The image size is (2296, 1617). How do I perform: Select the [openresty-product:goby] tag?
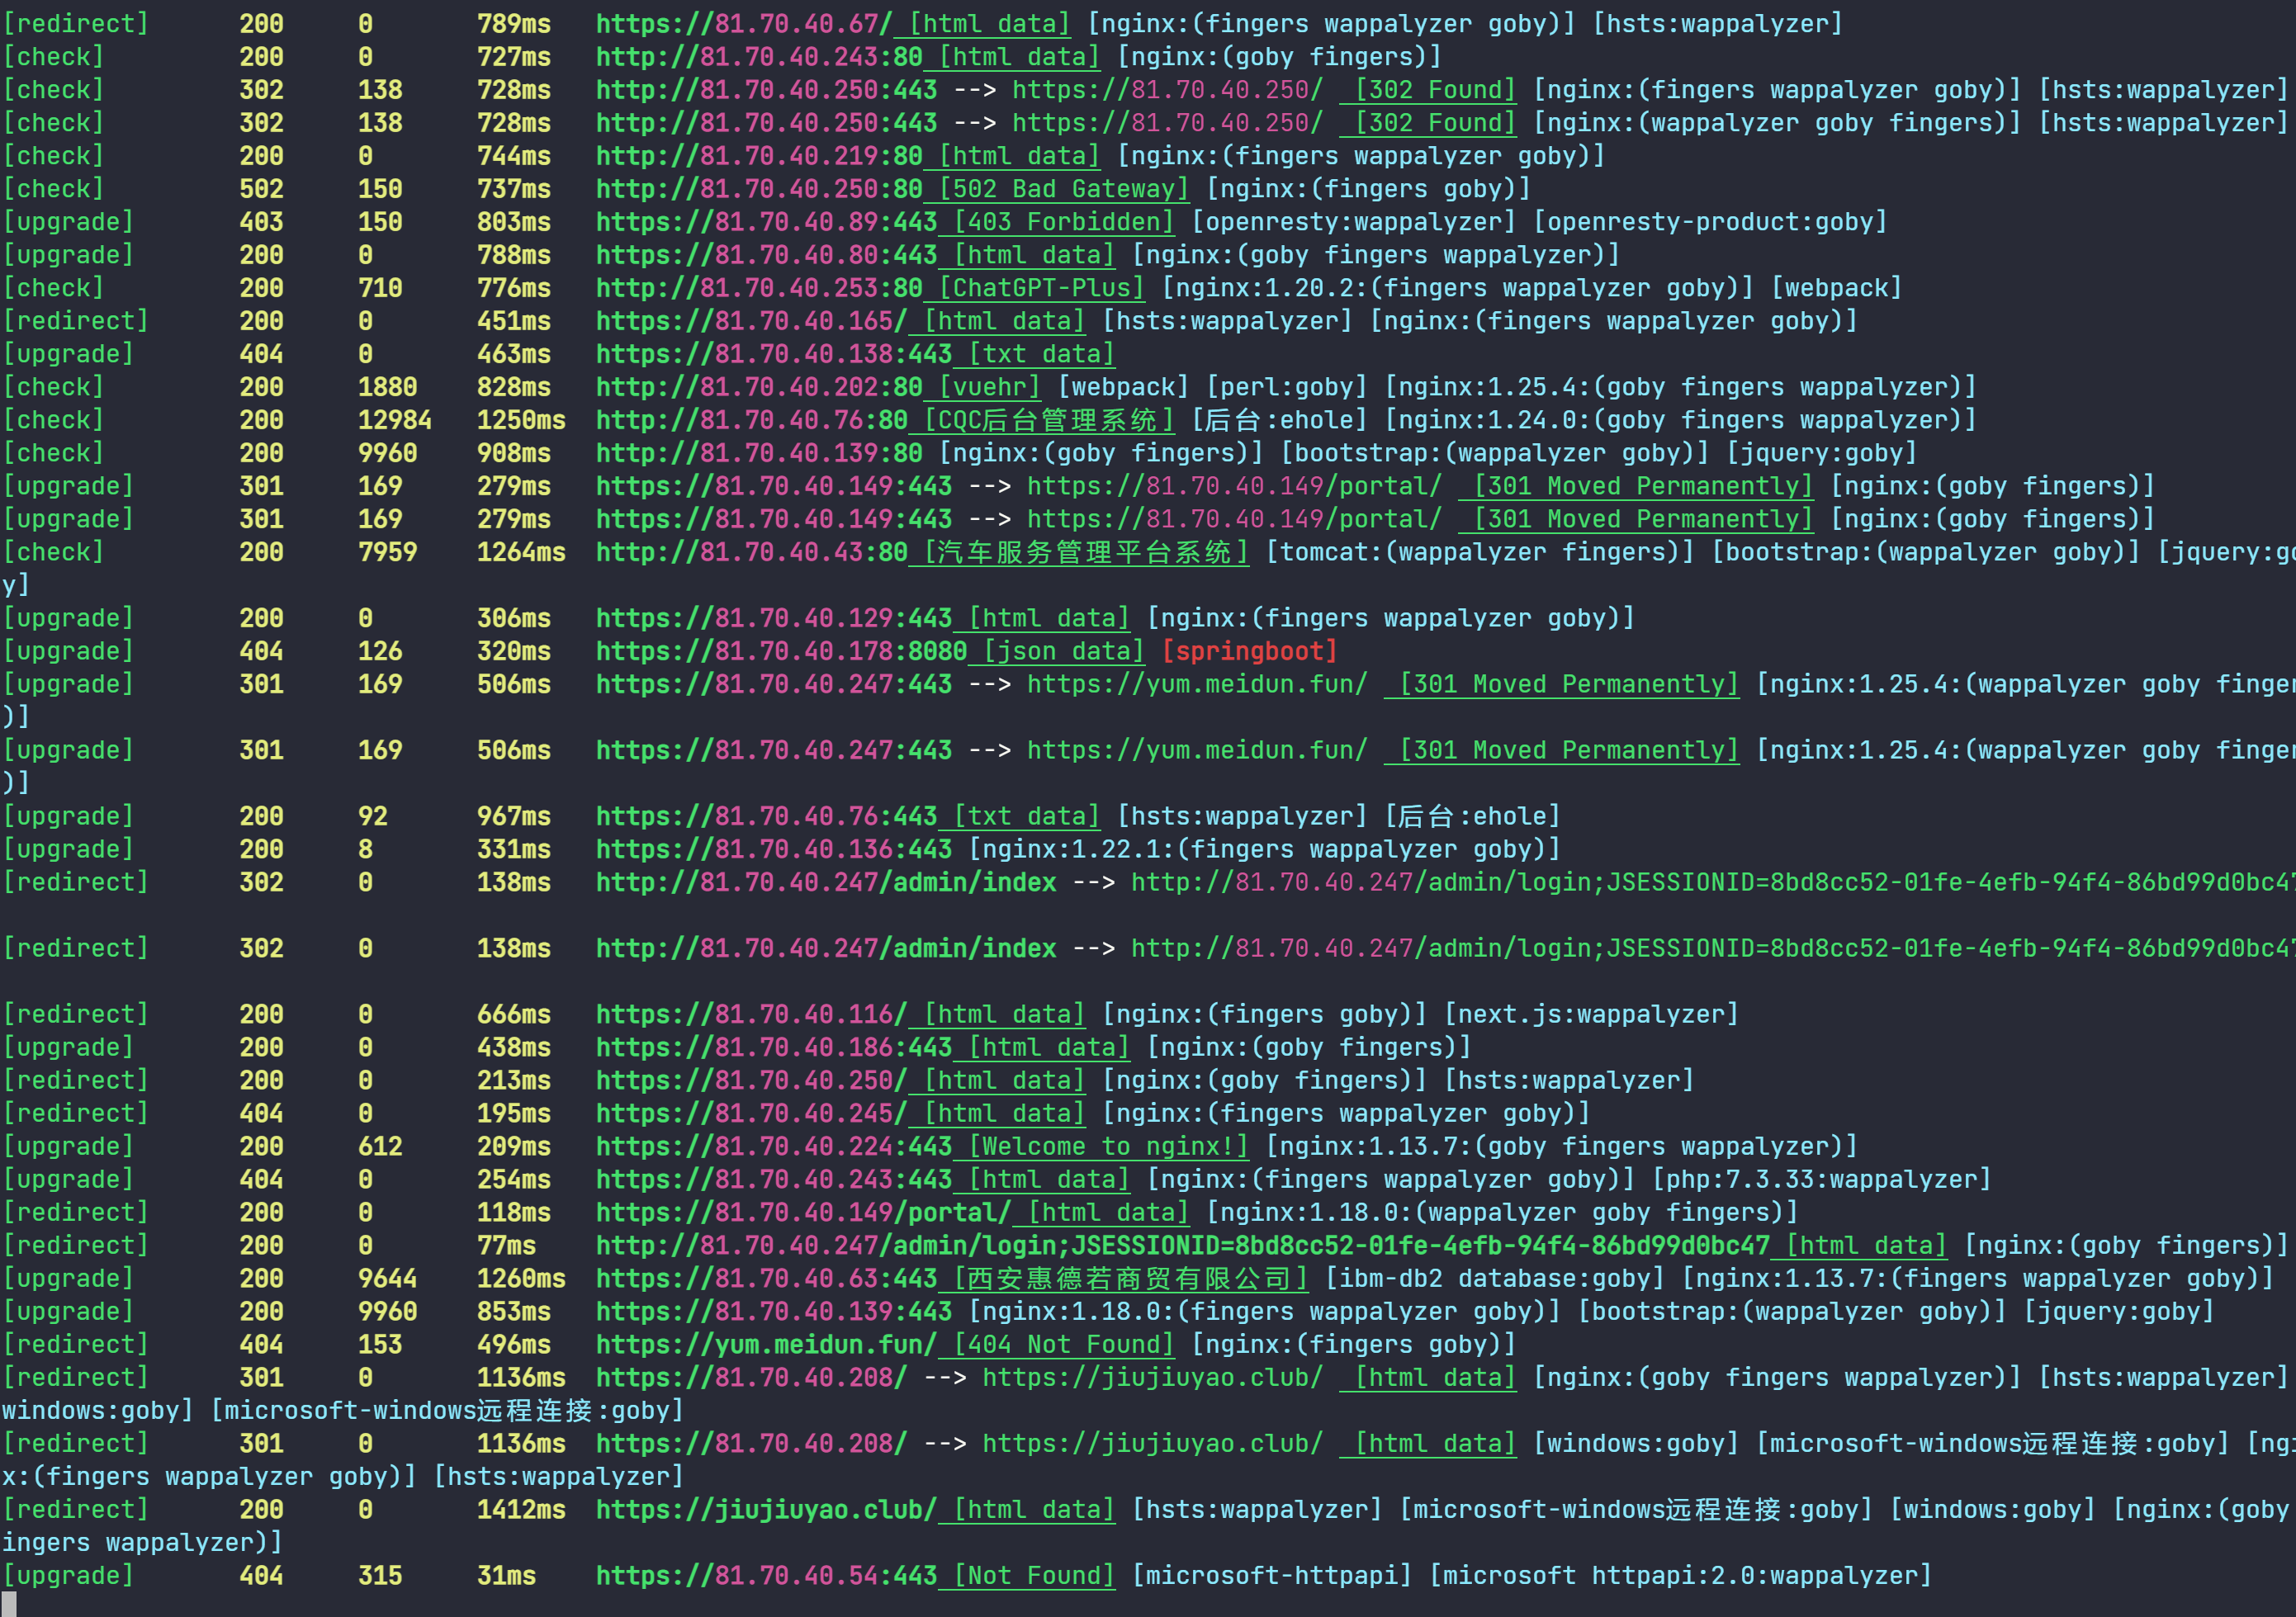tap(1710, 221)
